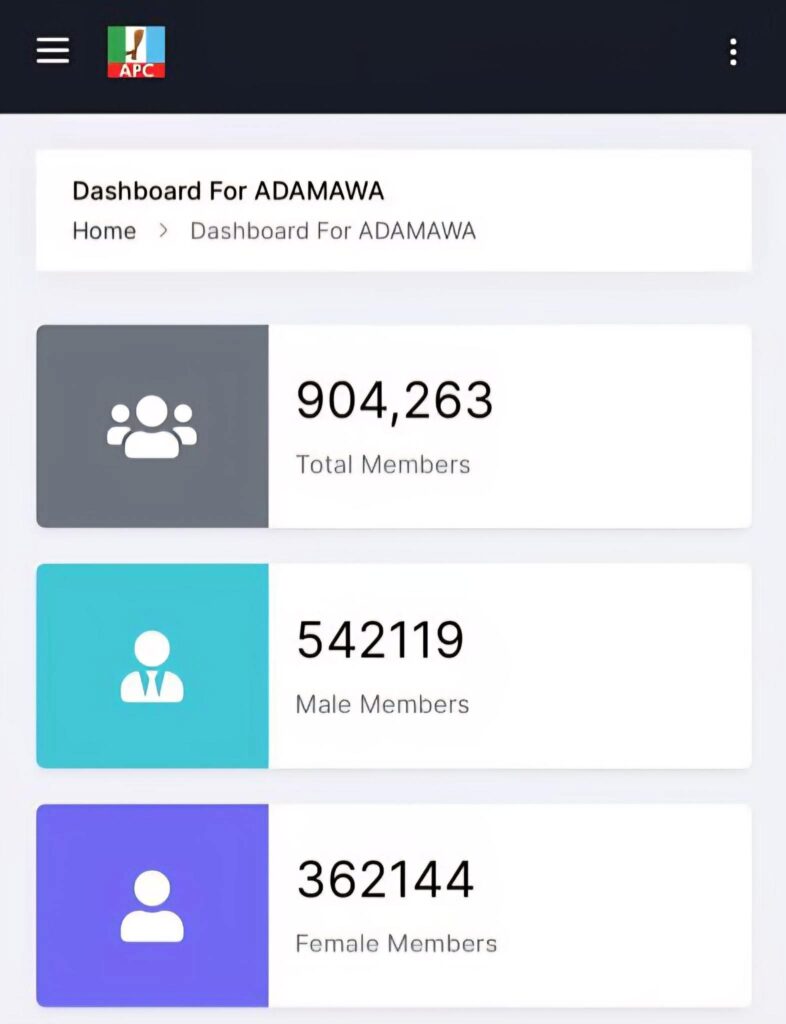
Task: Click the 904,263 total count
Action: tap(394, 401)
